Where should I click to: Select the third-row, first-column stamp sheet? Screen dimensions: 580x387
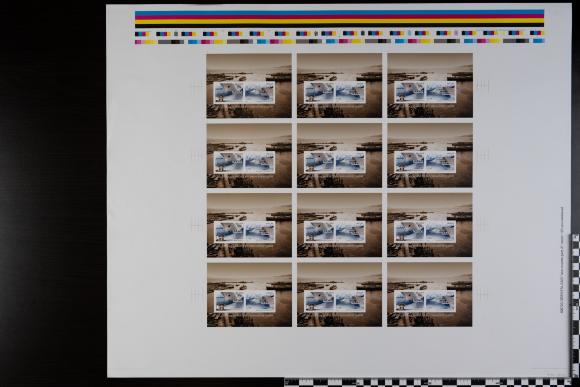[x=249, y=225]
